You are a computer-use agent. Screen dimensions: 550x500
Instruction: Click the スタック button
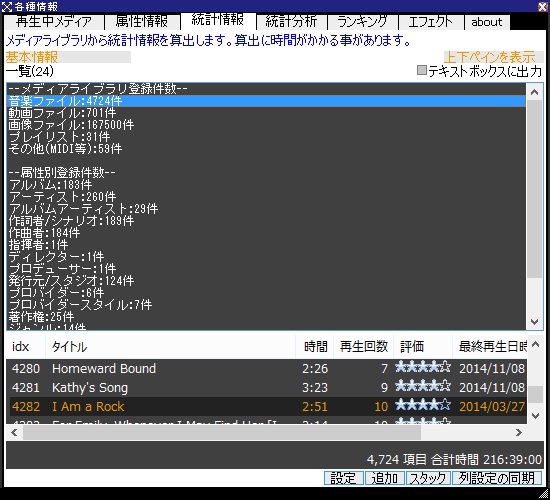(428, 478)
